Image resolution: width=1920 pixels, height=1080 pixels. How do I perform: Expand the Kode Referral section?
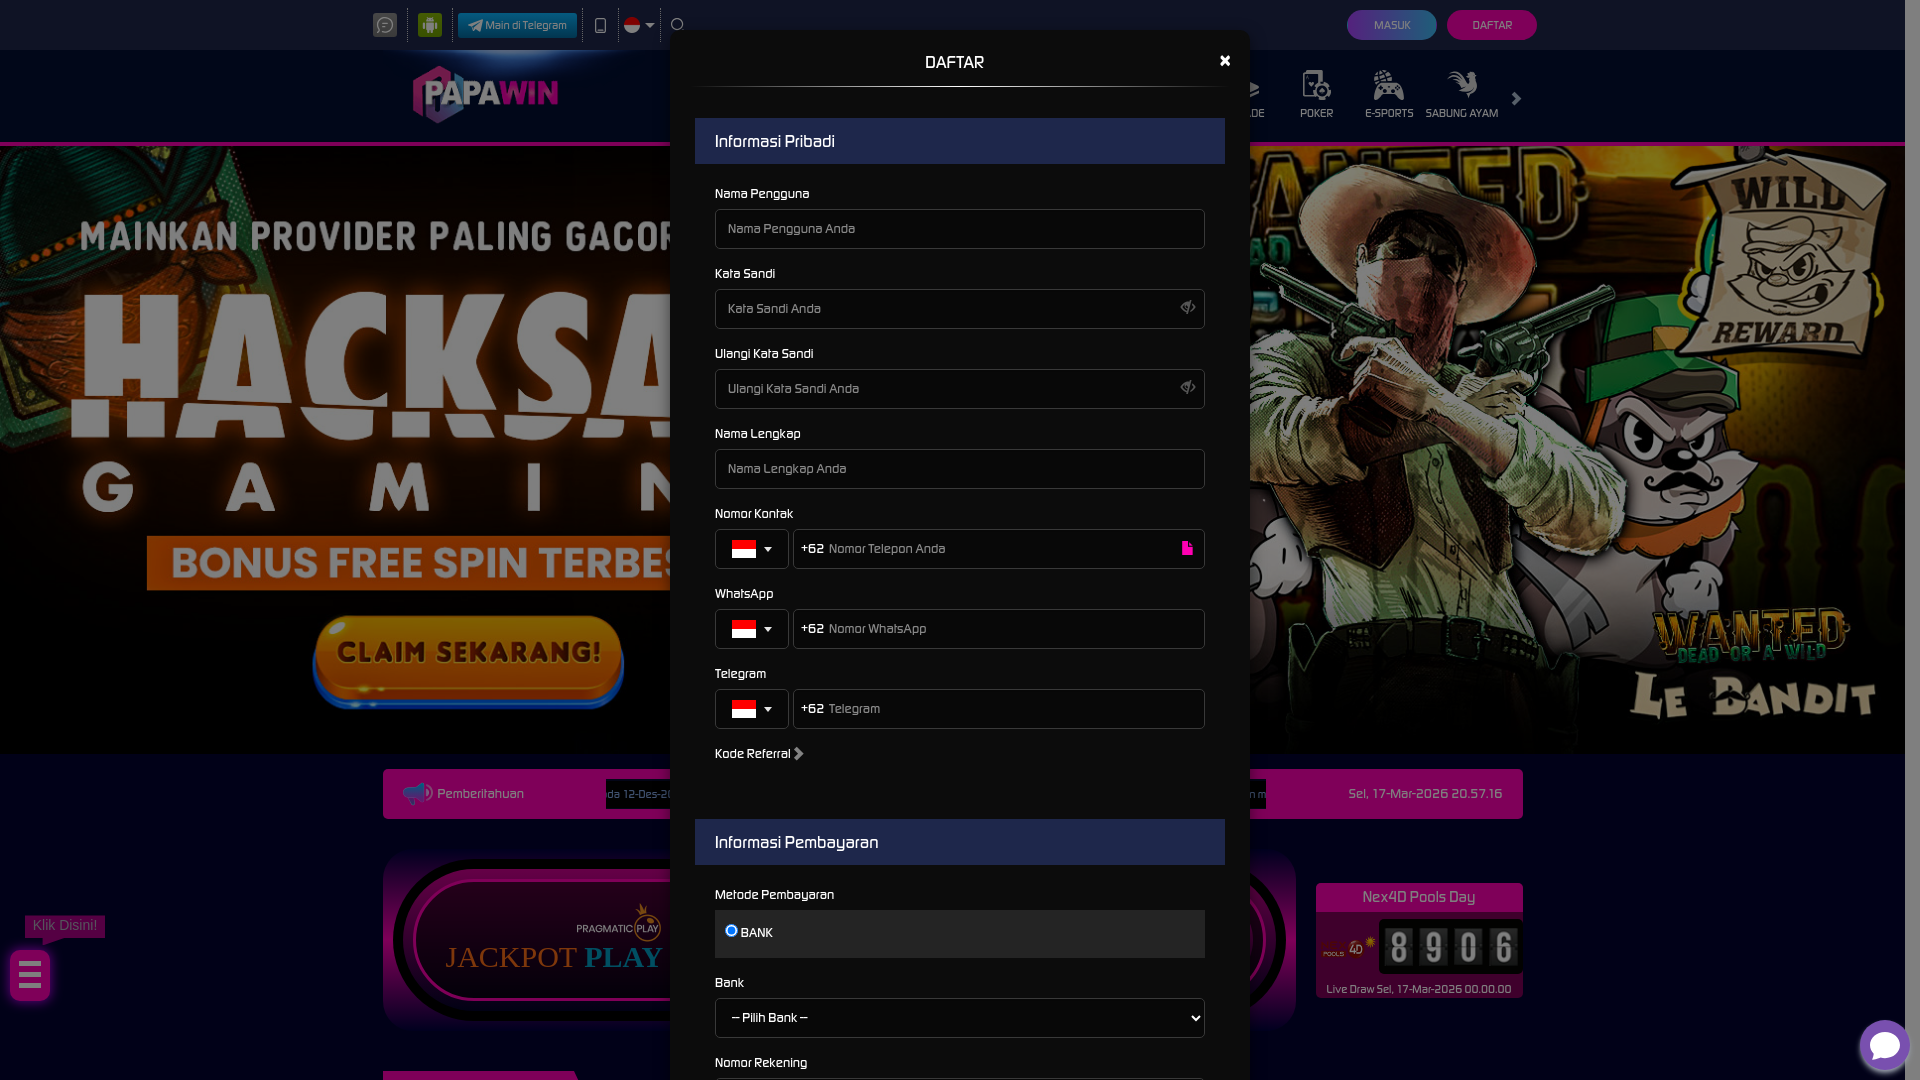759,754
